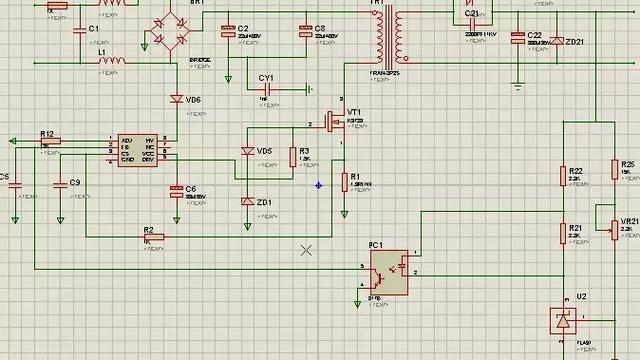Select the ZD21 zener diode
640x360 pixels.
(x=557, y=41)
